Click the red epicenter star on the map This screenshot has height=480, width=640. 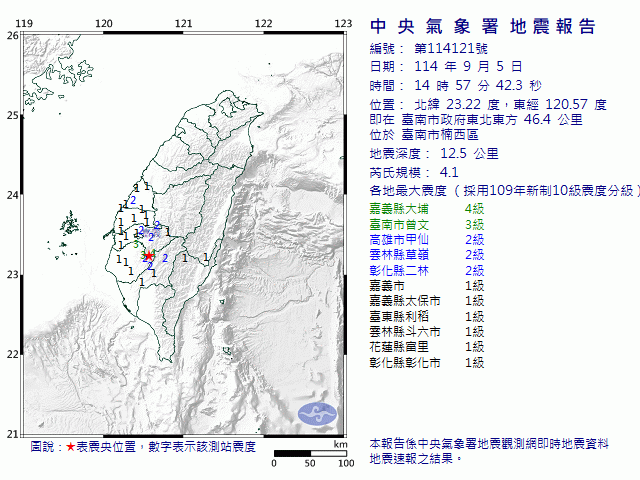(x=149, y=256)
